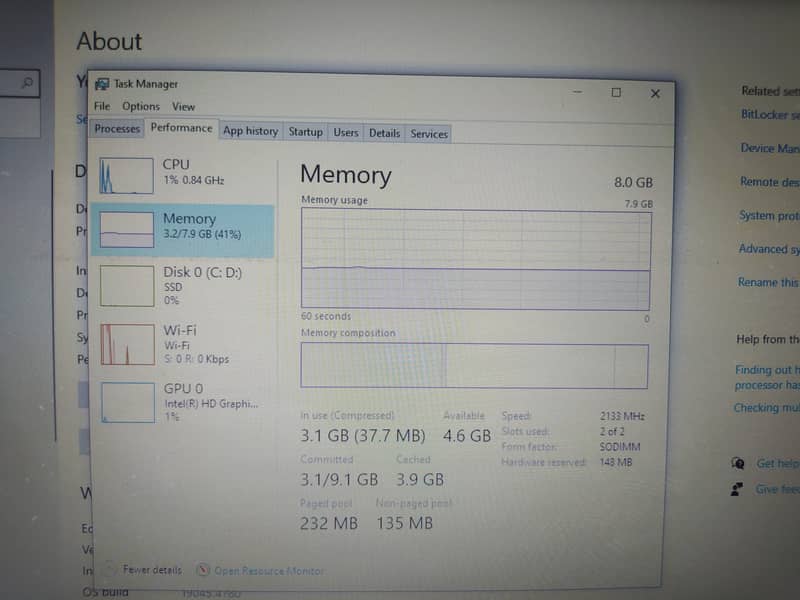Click the 3.1/9.1 GB committed value
This screenshot has height=600, width=800.
point(339,479)
